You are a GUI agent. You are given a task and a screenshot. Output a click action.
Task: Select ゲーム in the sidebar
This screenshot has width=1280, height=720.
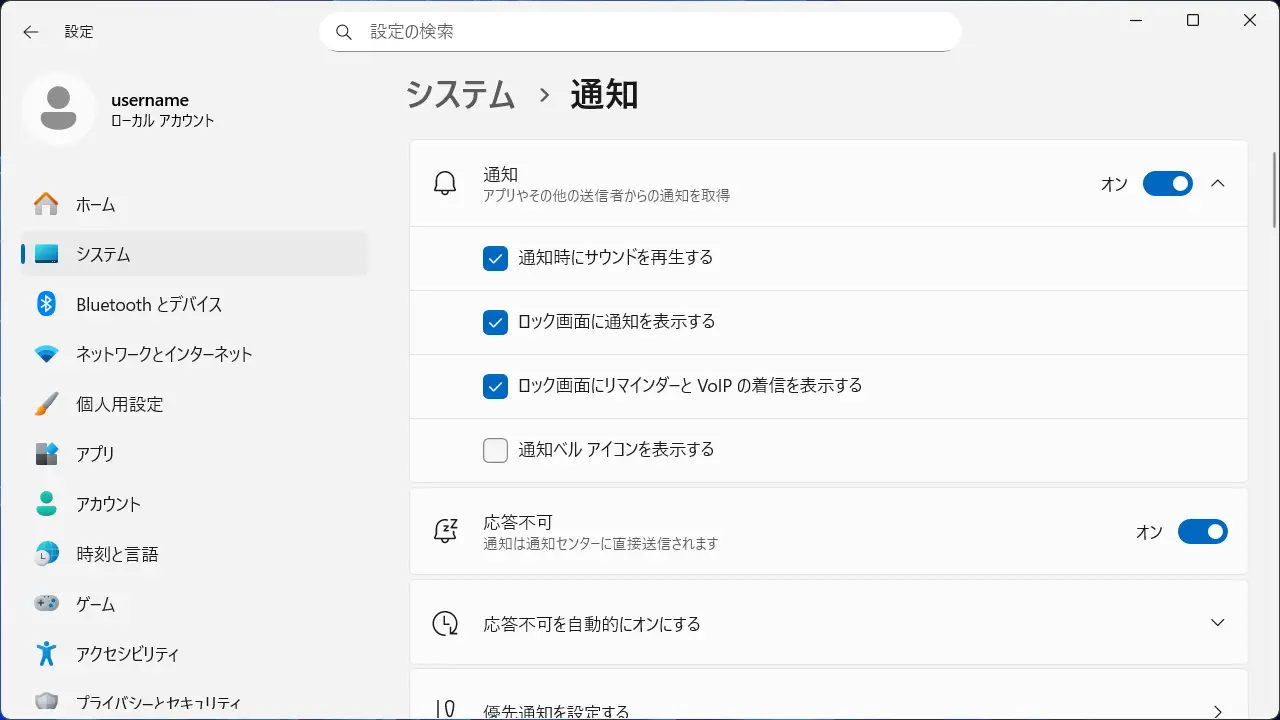coord(96,604)
